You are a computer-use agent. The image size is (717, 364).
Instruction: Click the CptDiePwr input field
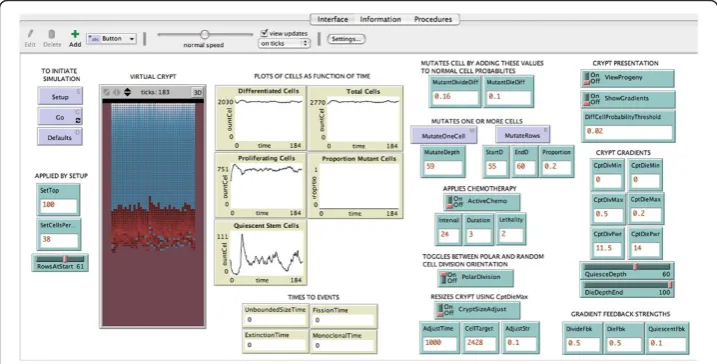click(x=645, y=249)
